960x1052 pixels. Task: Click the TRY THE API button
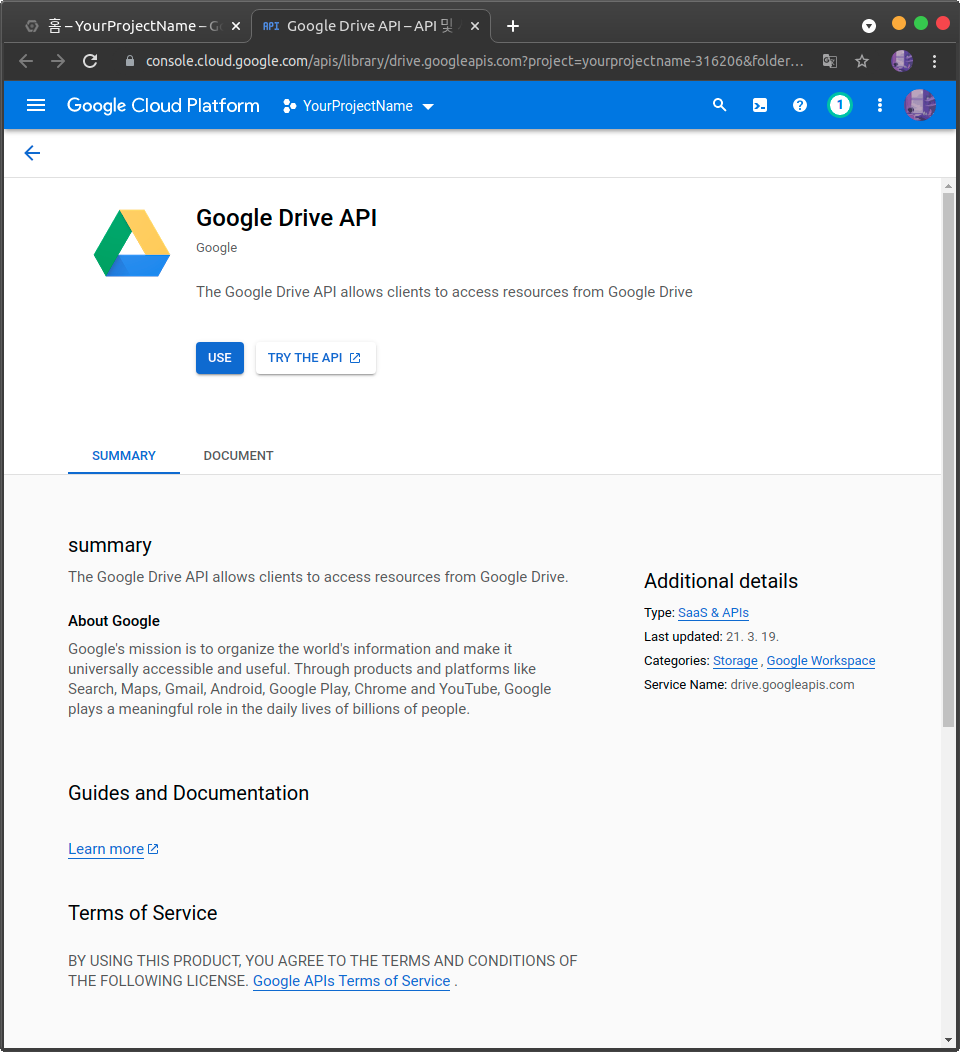315,358
